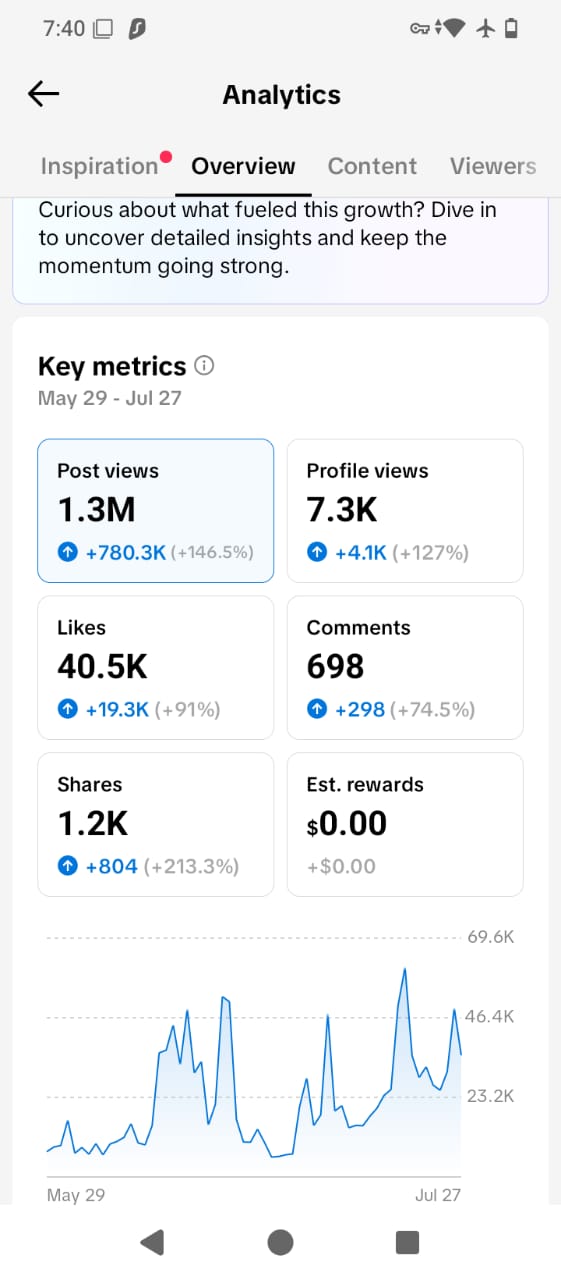561x1280 pixels.
Task: Select the Profile views metric card
Action: [405, 510]
